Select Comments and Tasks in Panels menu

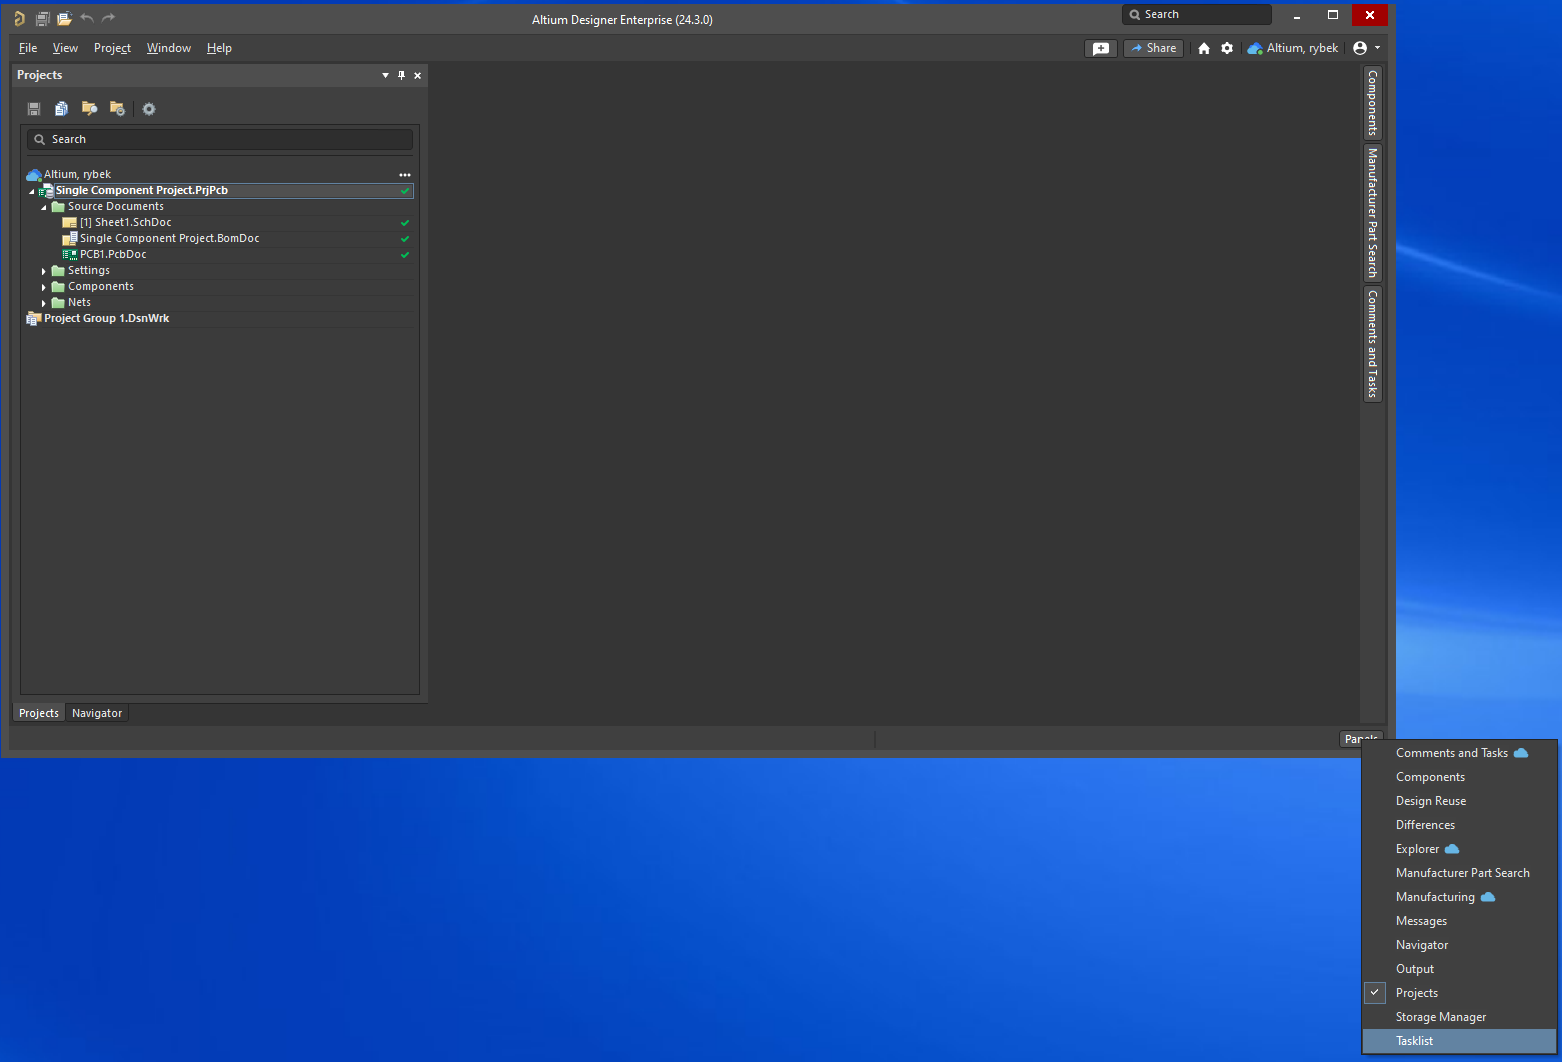[x=1460, y=753]
